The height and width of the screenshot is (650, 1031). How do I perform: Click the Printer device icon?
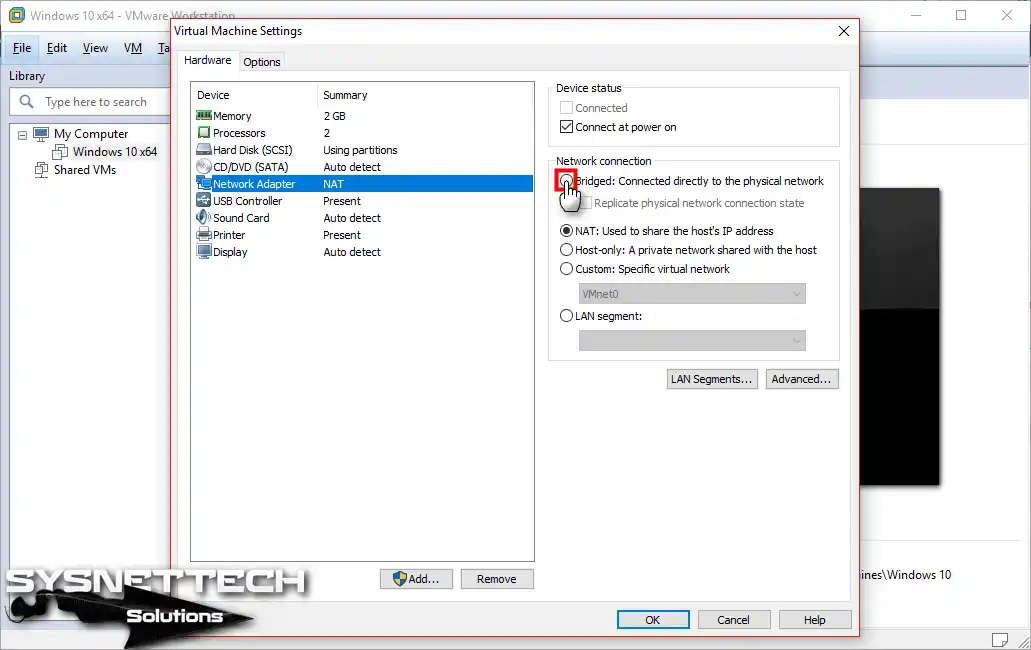pos(204,235)
